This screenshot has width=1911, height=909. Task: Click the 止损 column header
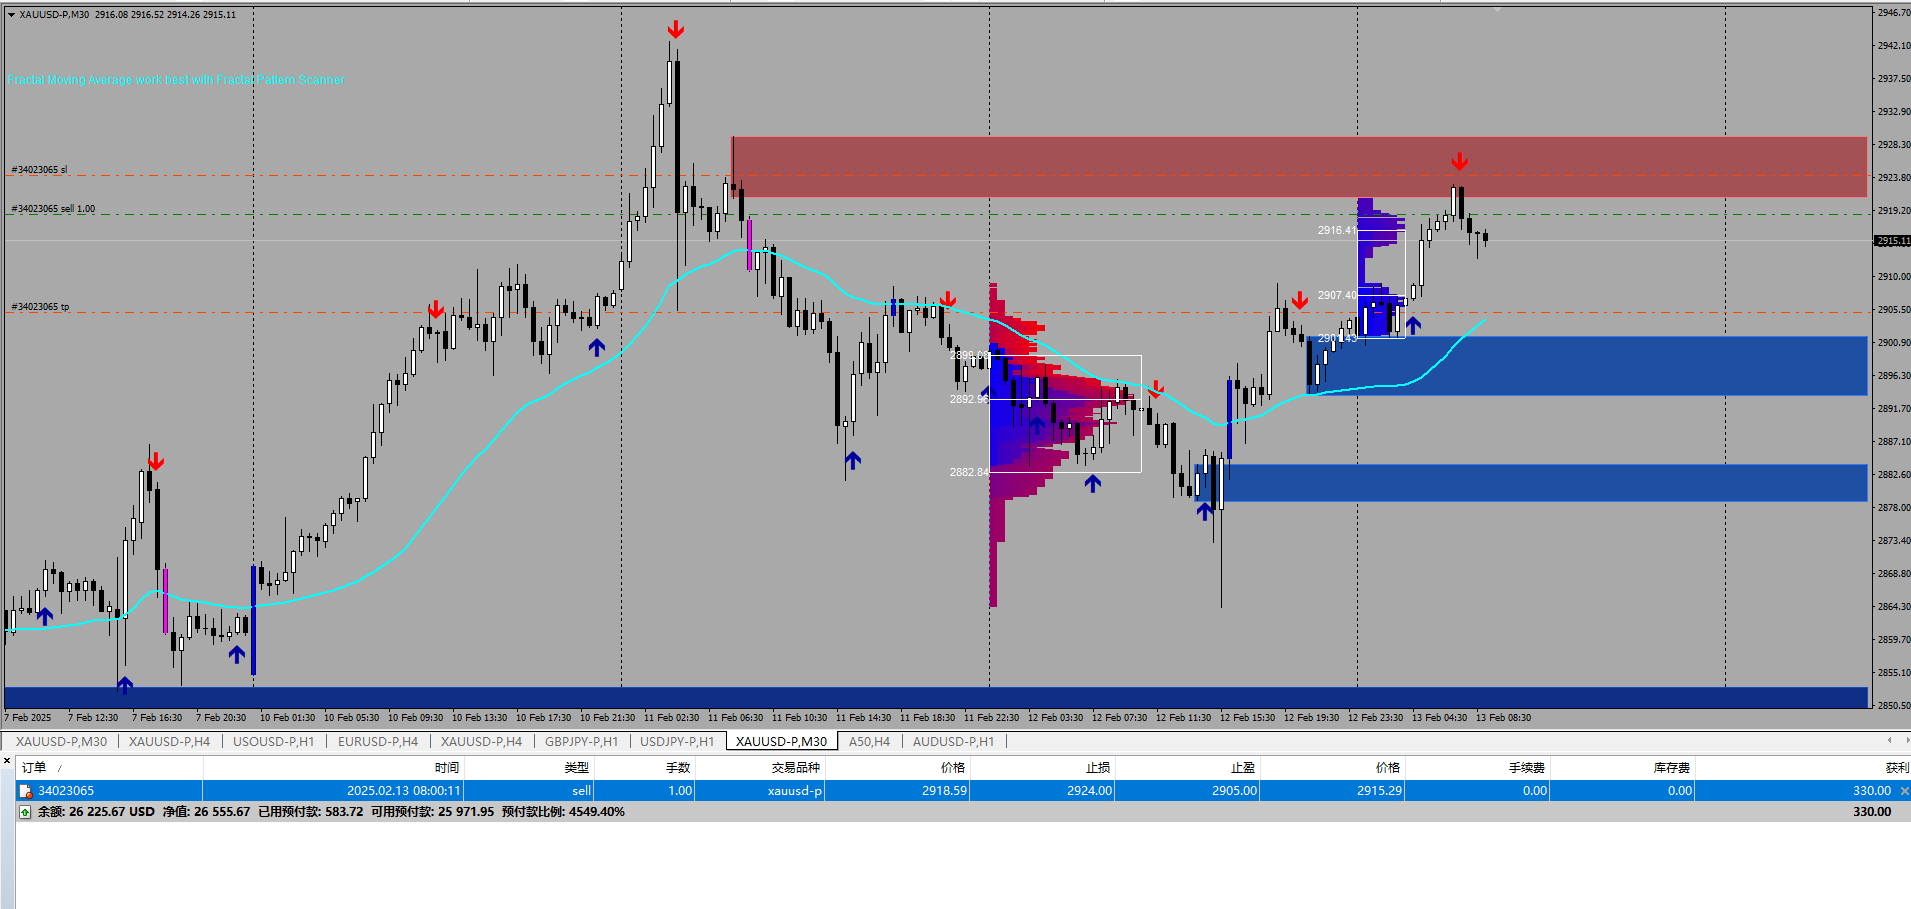click(1098, 768)
